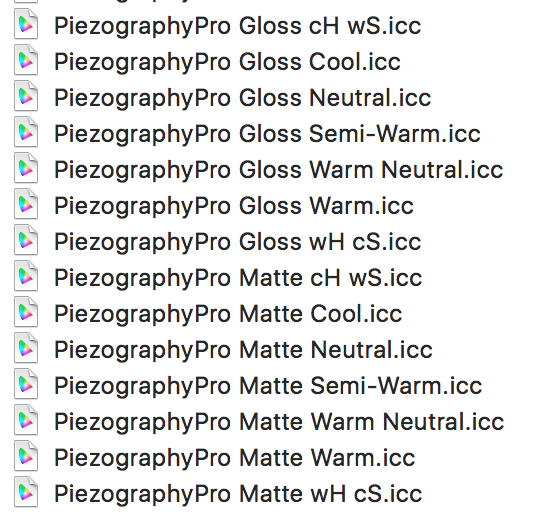
Task: Select the PiezographyPro Matte Warm Neutral.icc filename
Action: 279,422
